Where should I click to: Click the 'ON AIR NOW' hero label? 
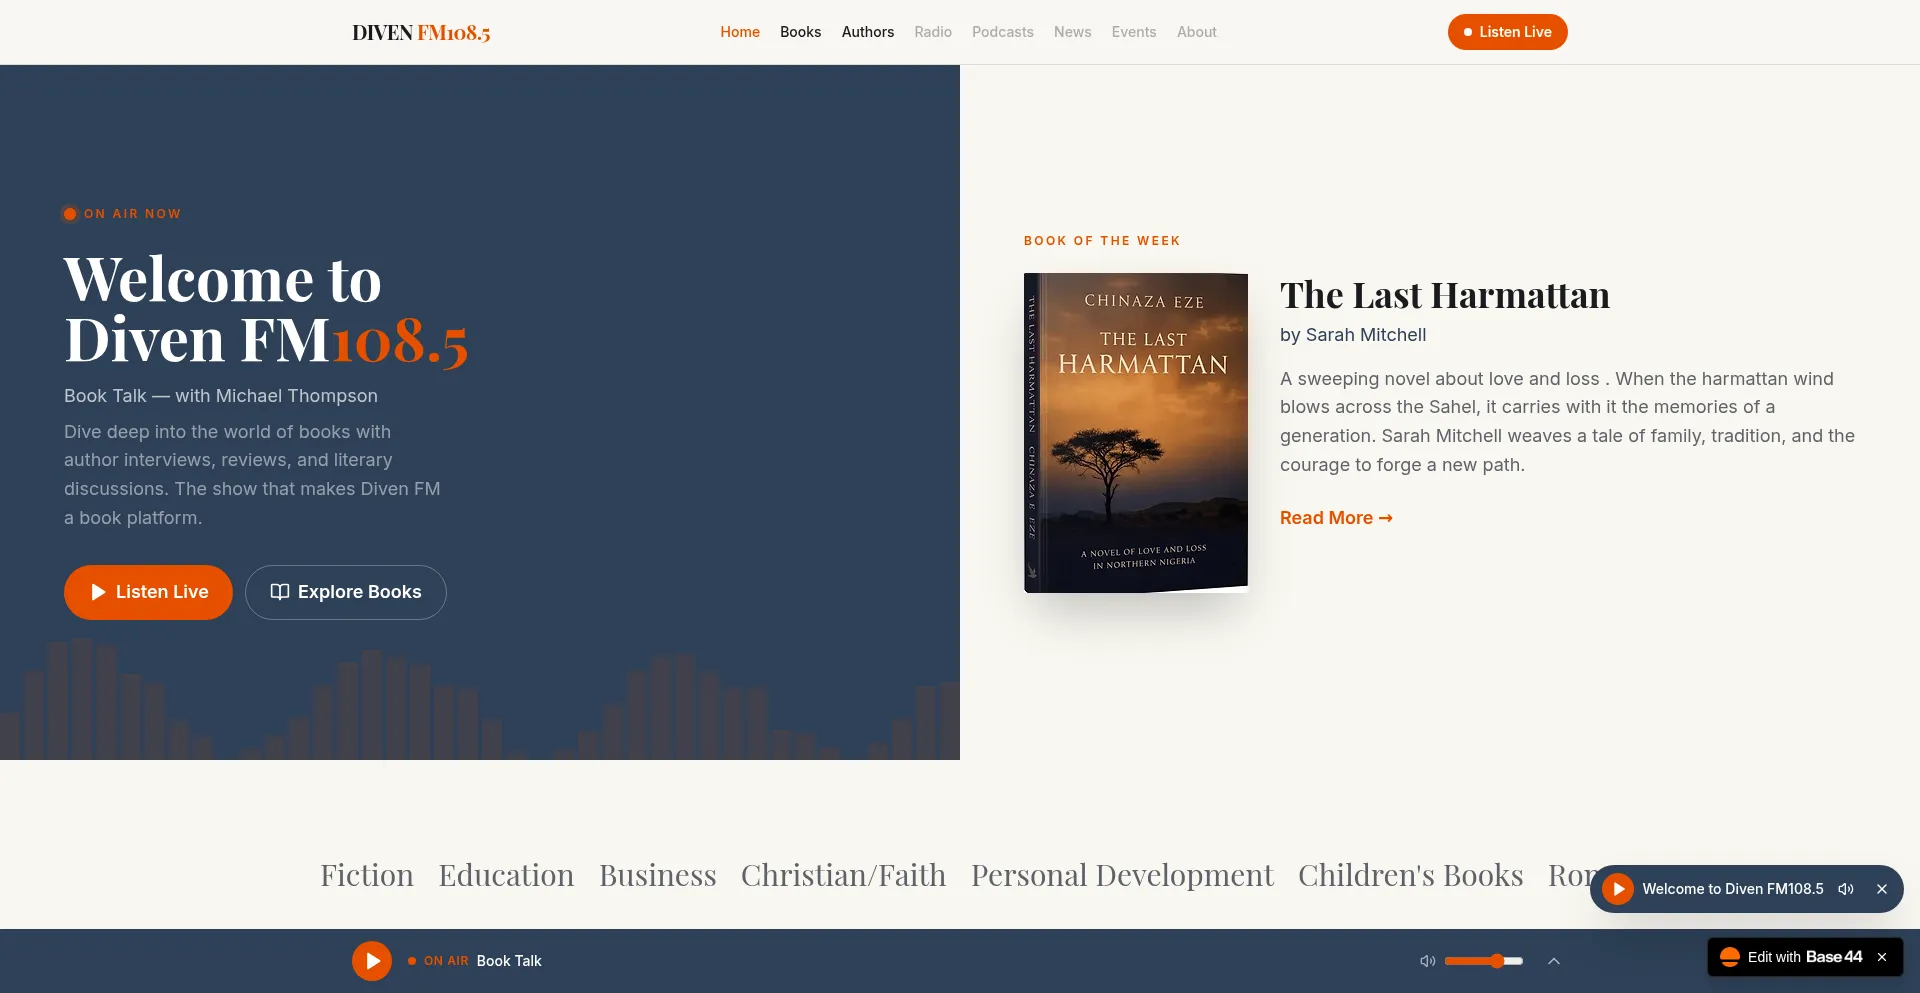point(132,214)
